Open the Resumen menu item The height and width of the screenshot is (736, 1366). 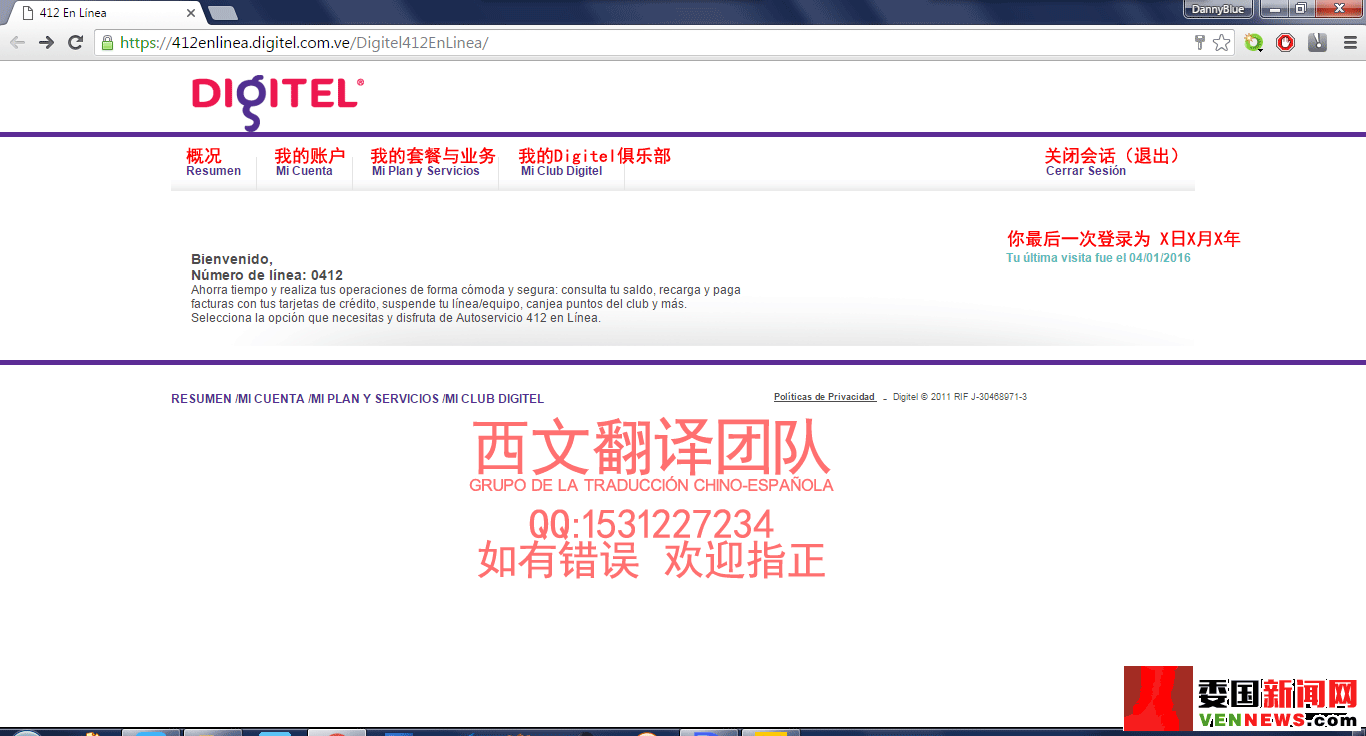pos(213,171)
